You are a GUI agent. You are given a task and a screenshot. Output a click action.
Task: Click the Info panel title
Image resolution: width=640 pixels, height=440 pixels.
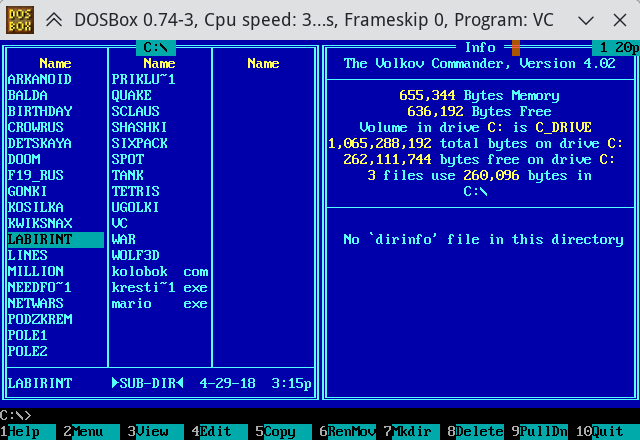click(480, 48)
